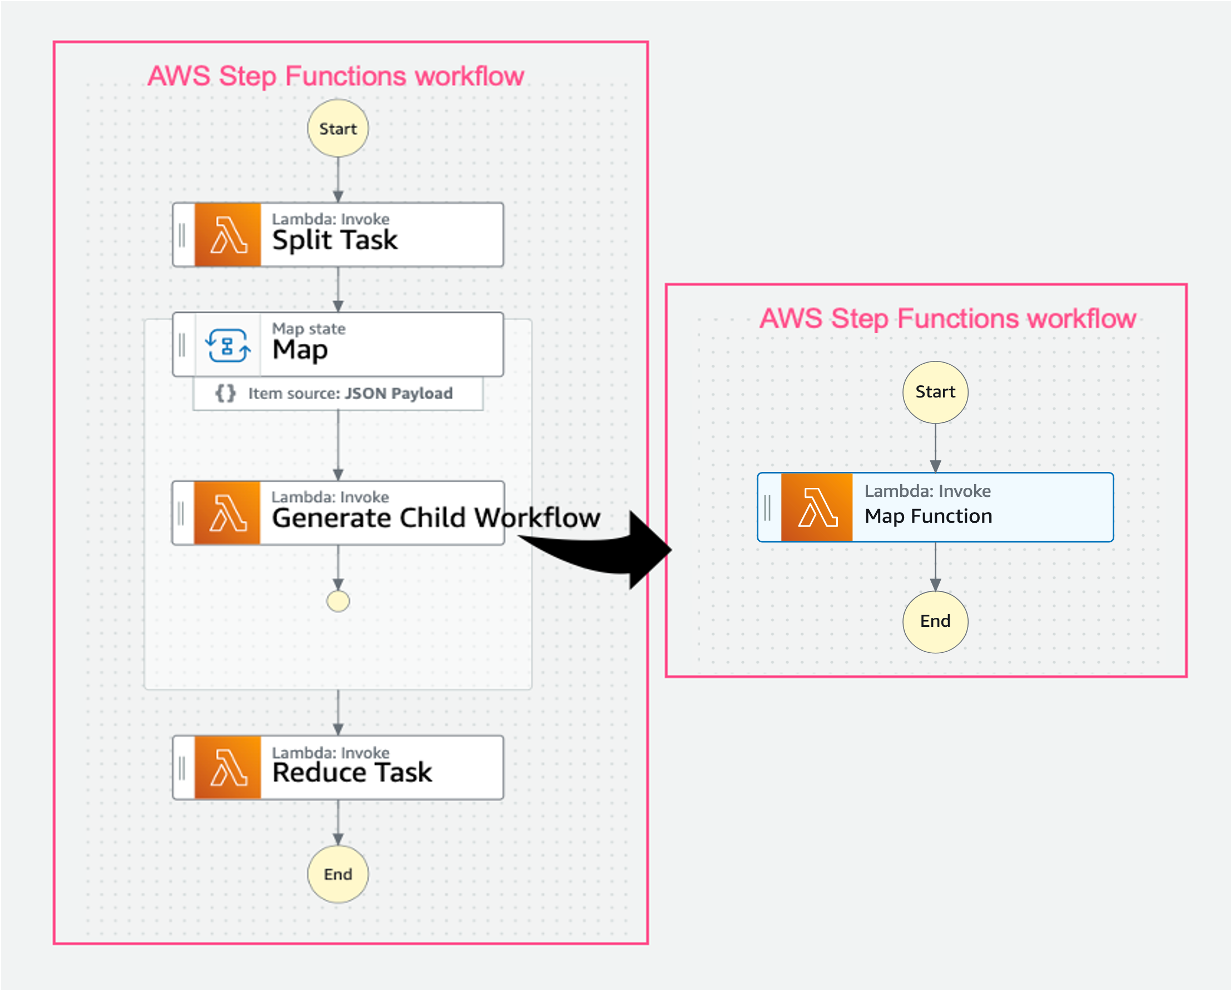The width and height of the screenshot is (1232, 990).
Task: Click the curly braces Item source icon
Action: click(x=226, y=394)
